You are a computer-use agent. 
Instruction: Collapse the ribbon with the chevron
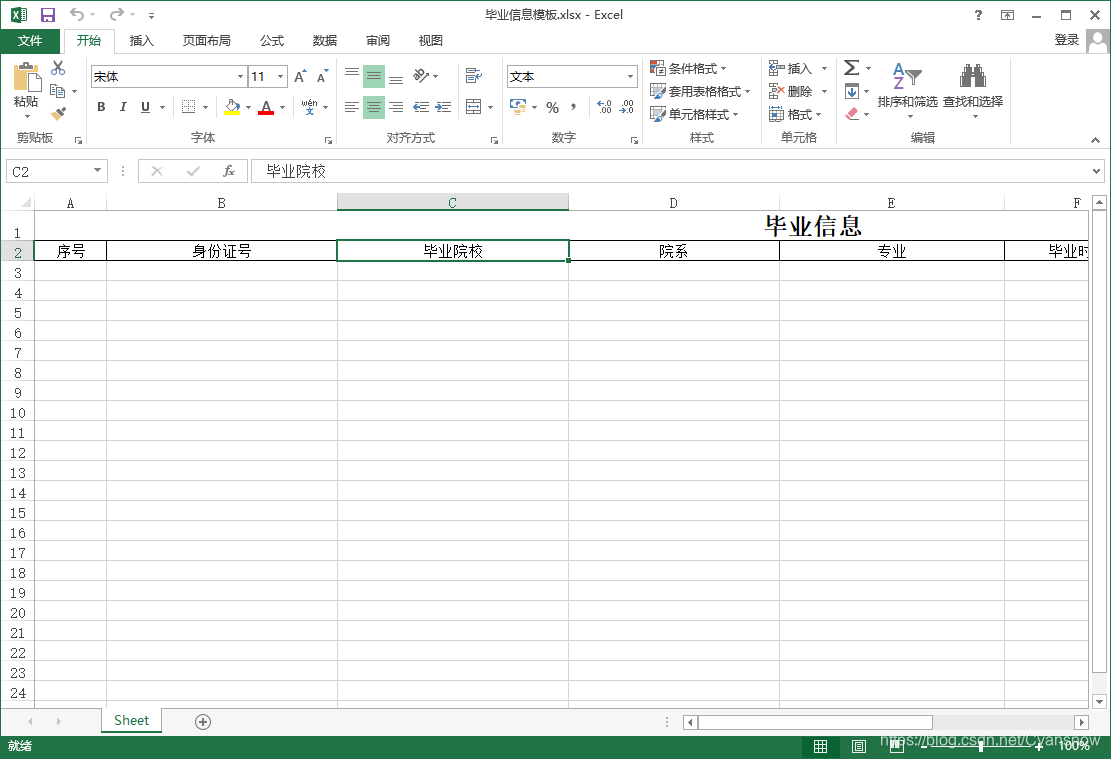(1095, 140)
